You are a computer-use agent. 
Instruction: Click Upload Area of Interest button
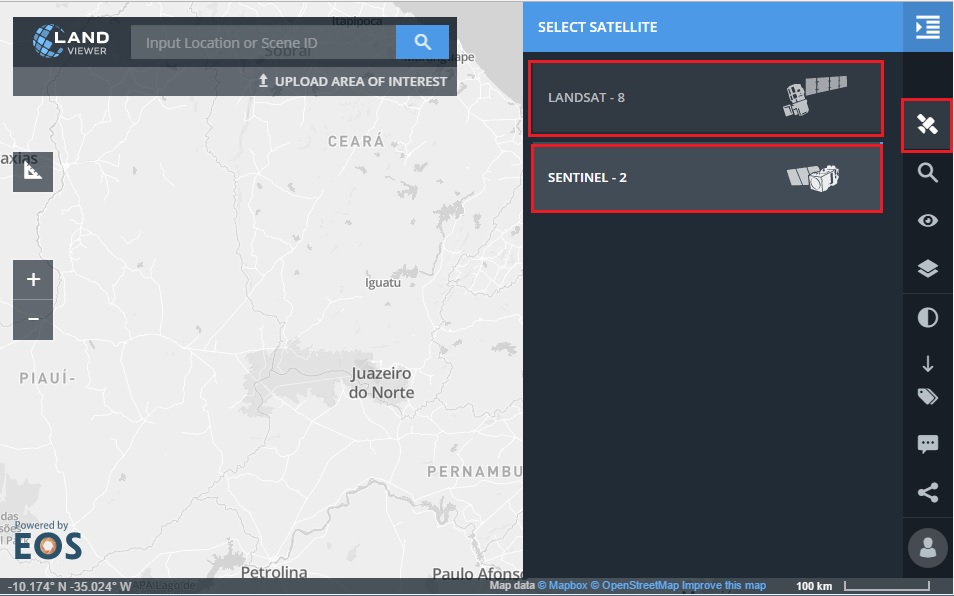(353, 81)
